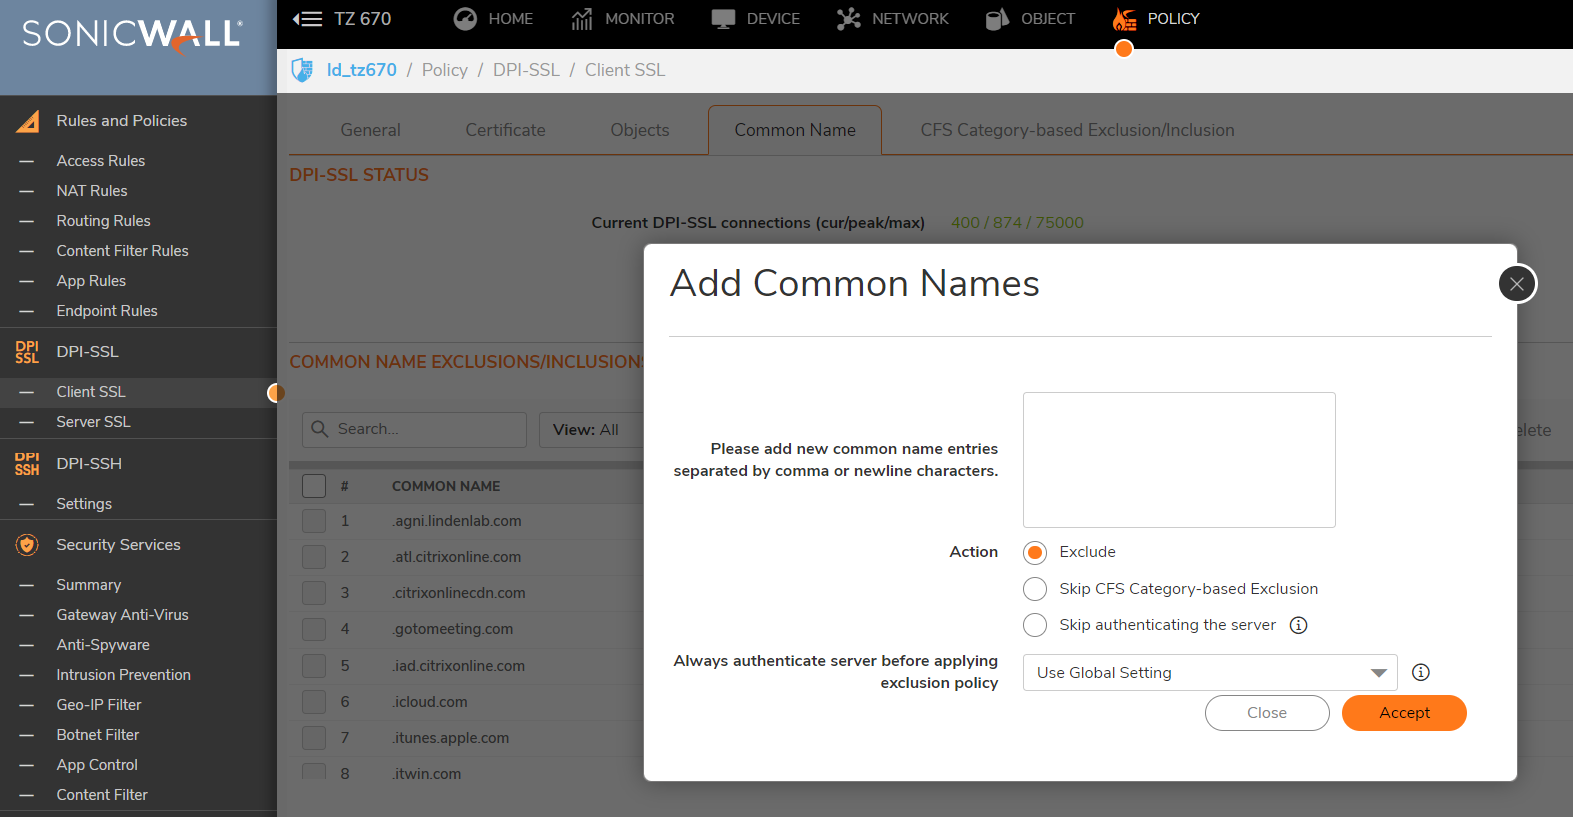Viewport: 1573px width, 817px height.
Task: Select Skip CFS Category-based Exclusion option
Action: pyautogui.click(x=1035, y=589)
